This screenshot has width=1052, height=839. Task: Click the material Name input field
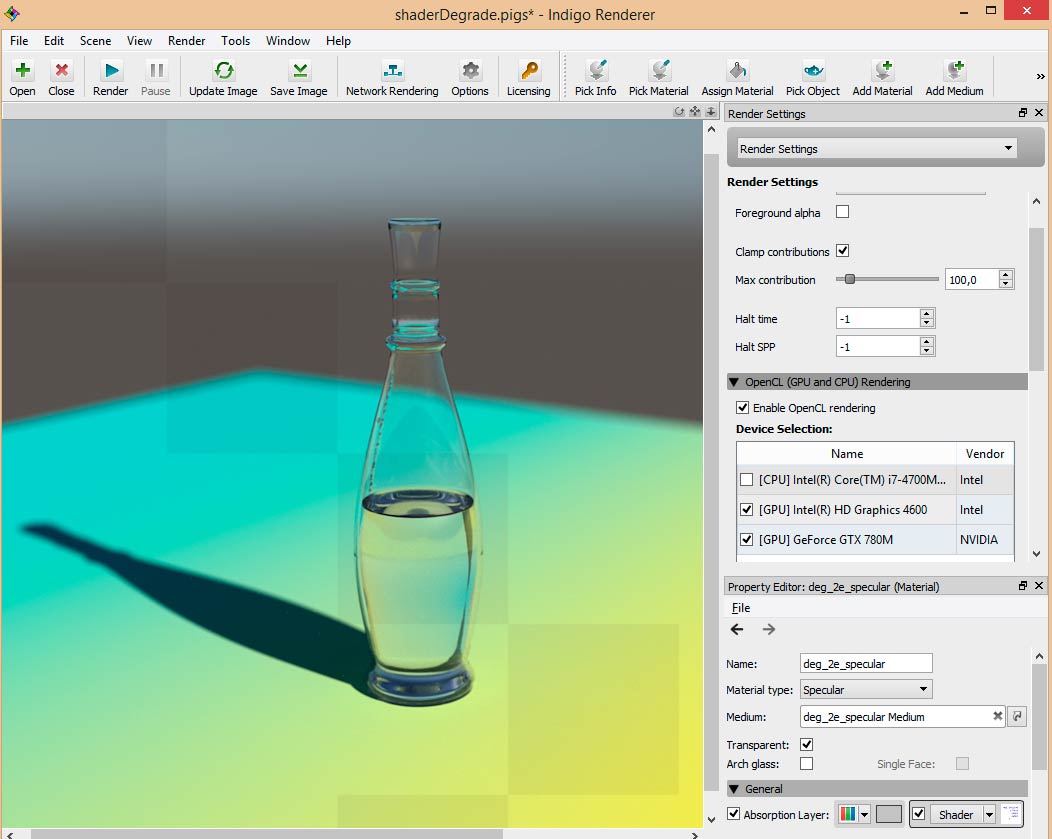point(866,663)
